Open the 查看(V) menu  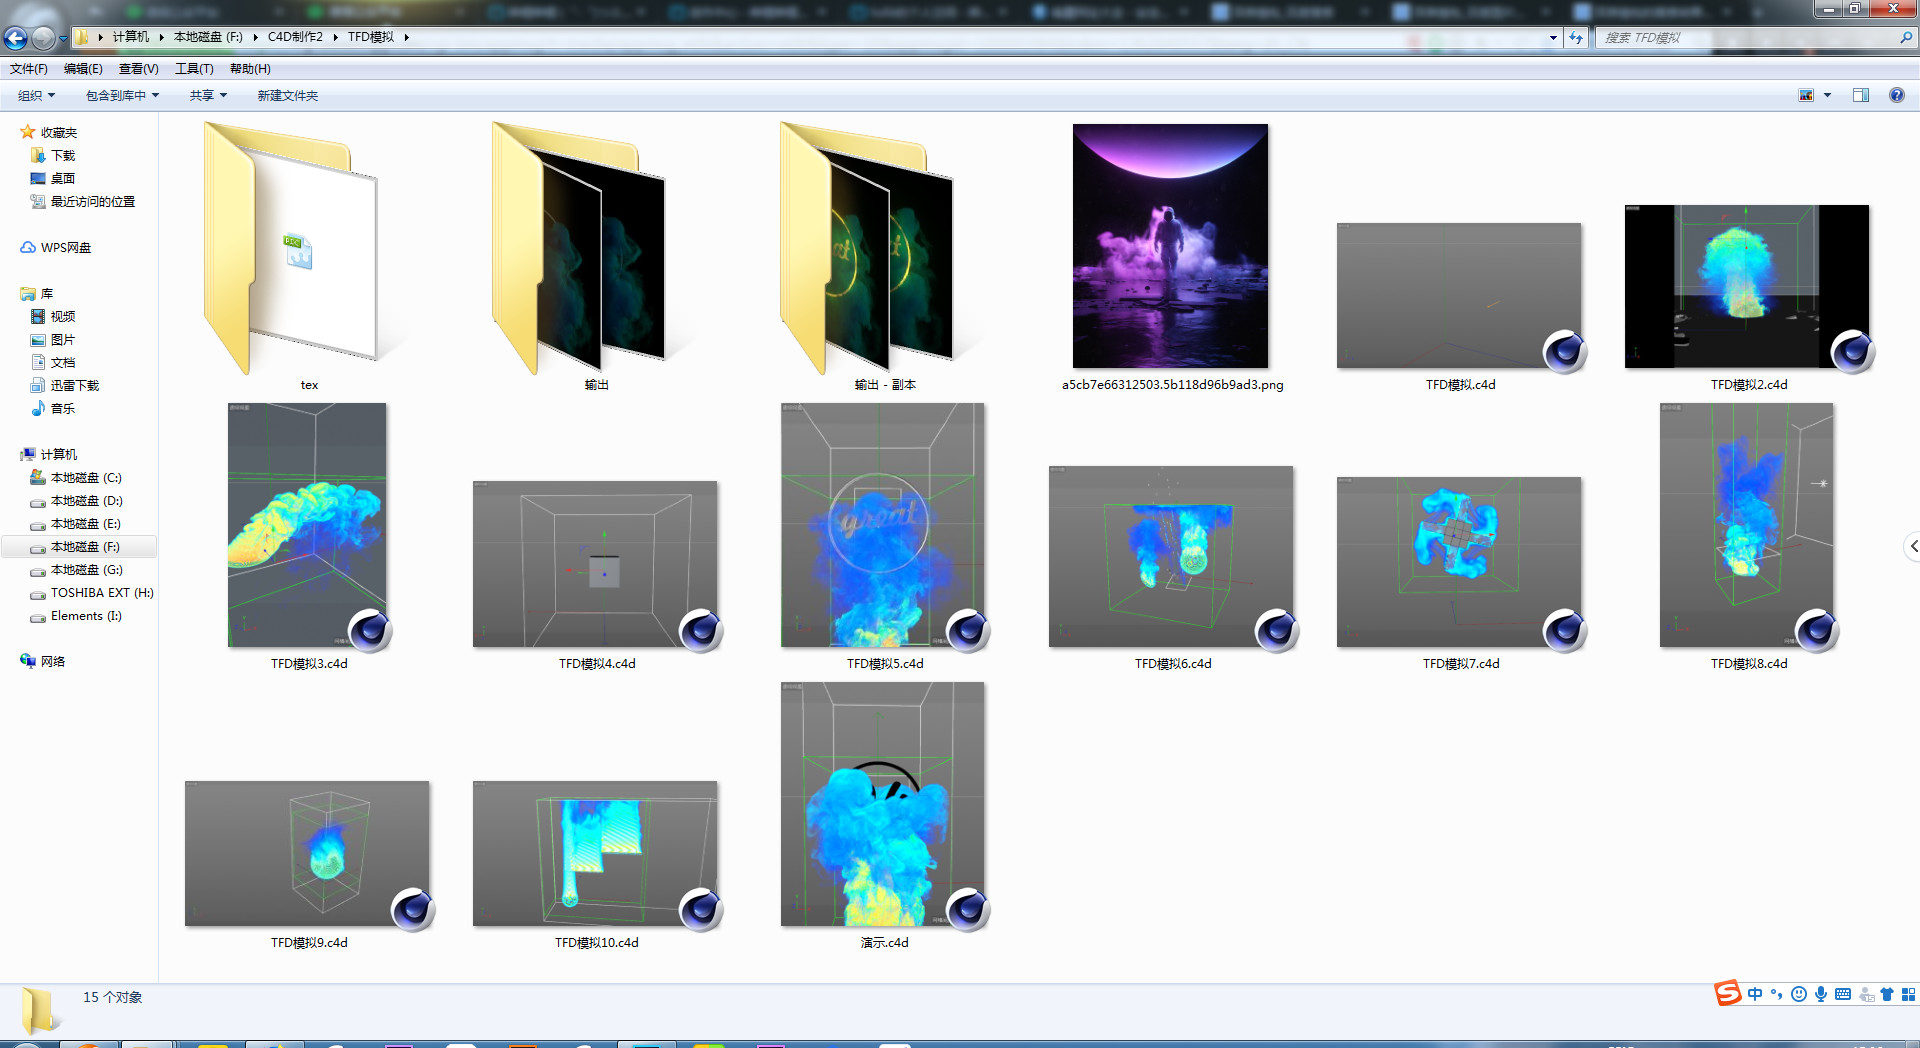pos(139,69)
